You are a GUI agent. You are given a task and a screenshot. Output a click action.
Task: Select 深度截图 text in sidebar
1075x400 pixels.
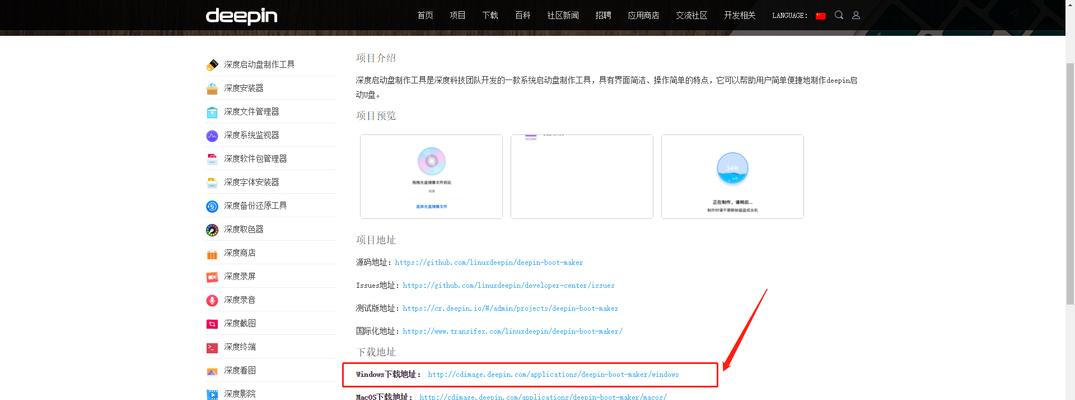click(239, 323)
